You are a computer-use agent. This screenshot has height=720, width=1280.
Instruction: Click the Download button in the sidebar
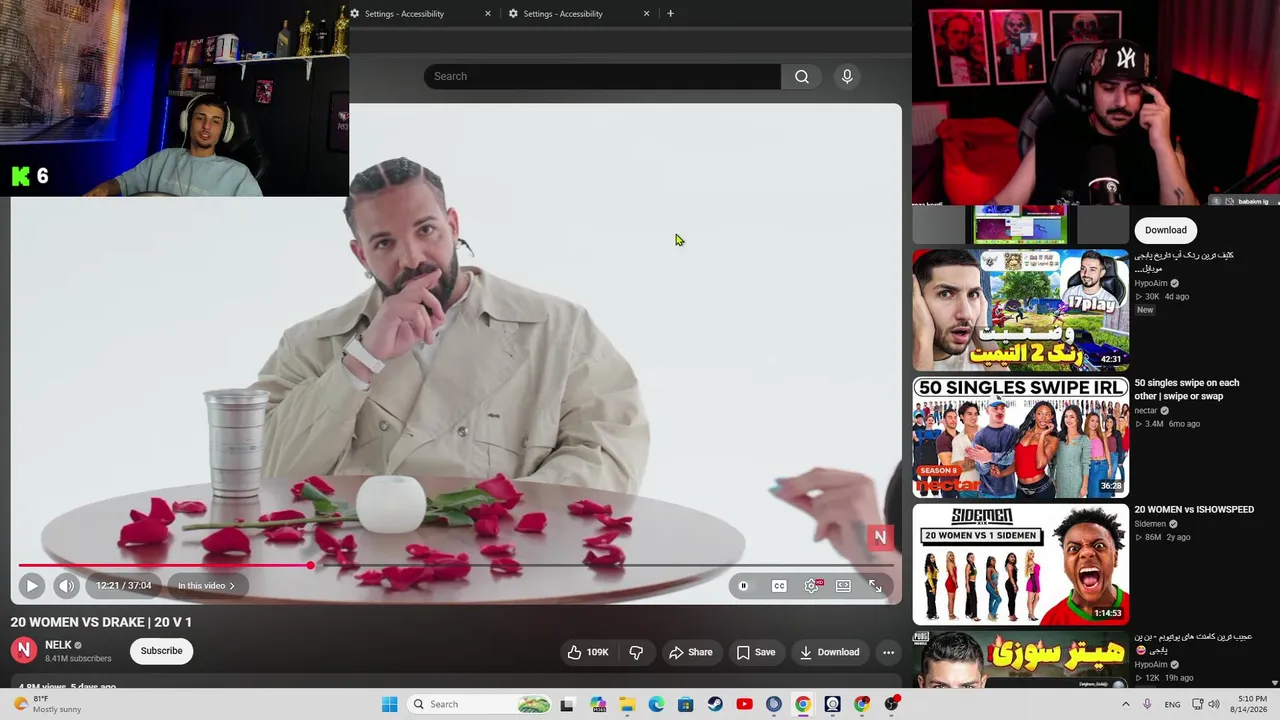click(1166, 230)
